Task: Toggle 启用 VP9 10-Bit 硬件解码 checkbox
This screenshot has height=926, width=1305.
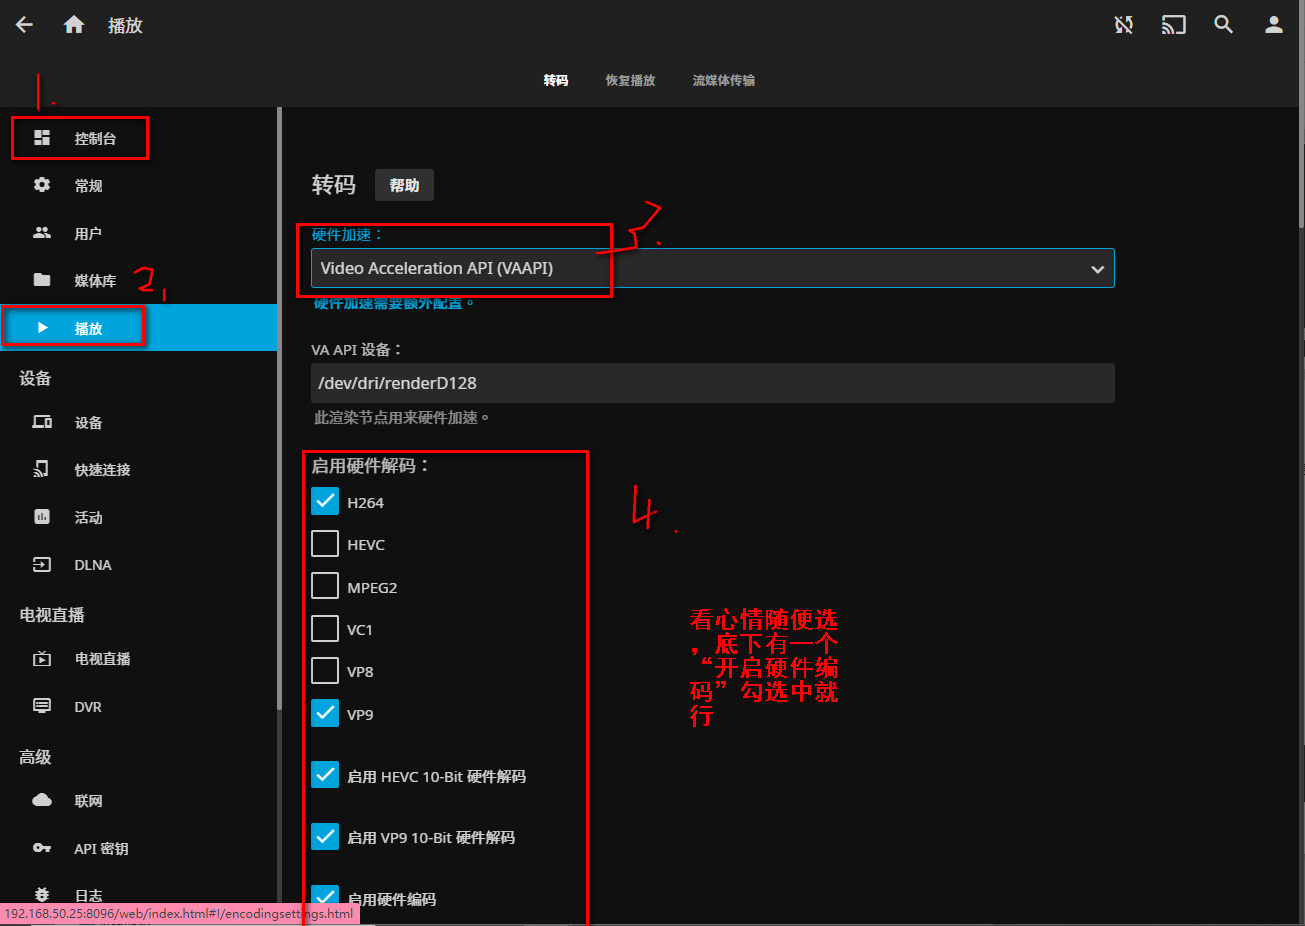Action: [325, 836]
